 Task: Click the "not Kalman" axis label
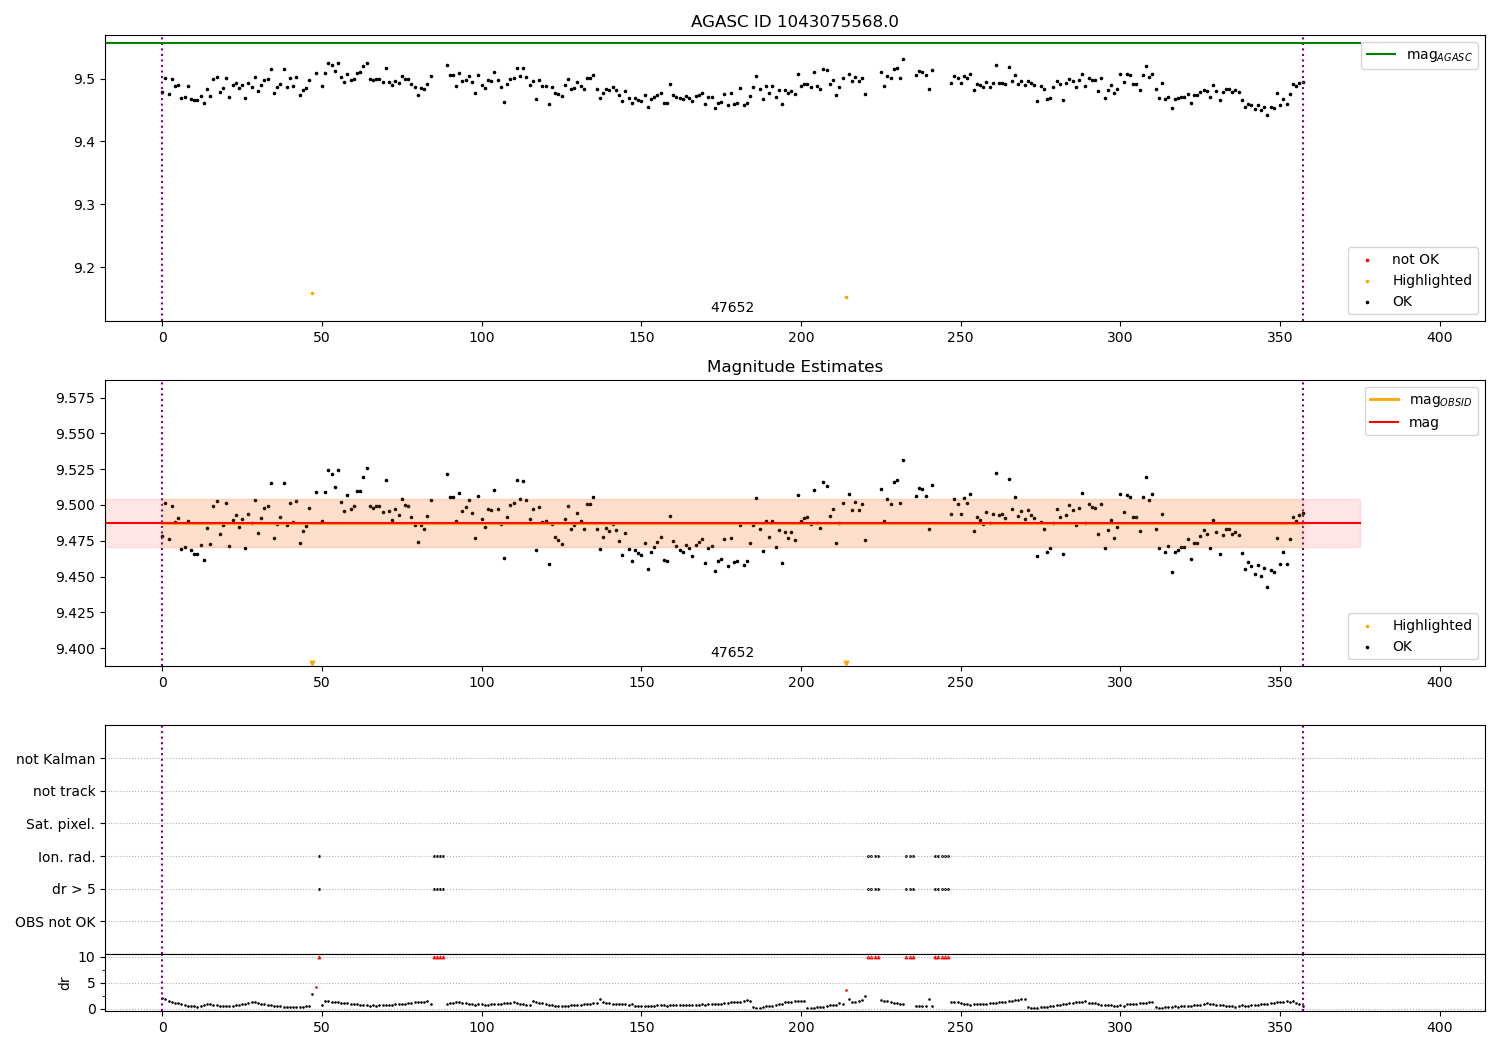56,759
